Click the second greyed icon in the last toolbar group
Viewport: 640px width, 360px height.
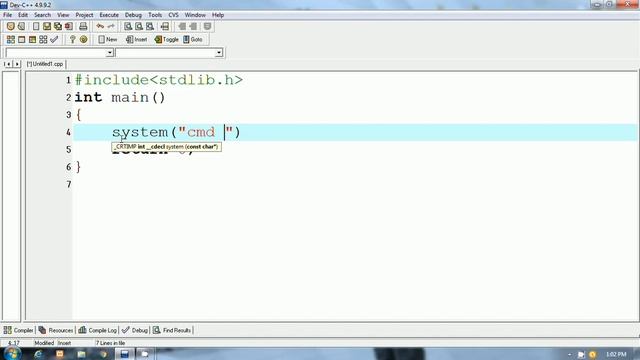coord(193,26)
